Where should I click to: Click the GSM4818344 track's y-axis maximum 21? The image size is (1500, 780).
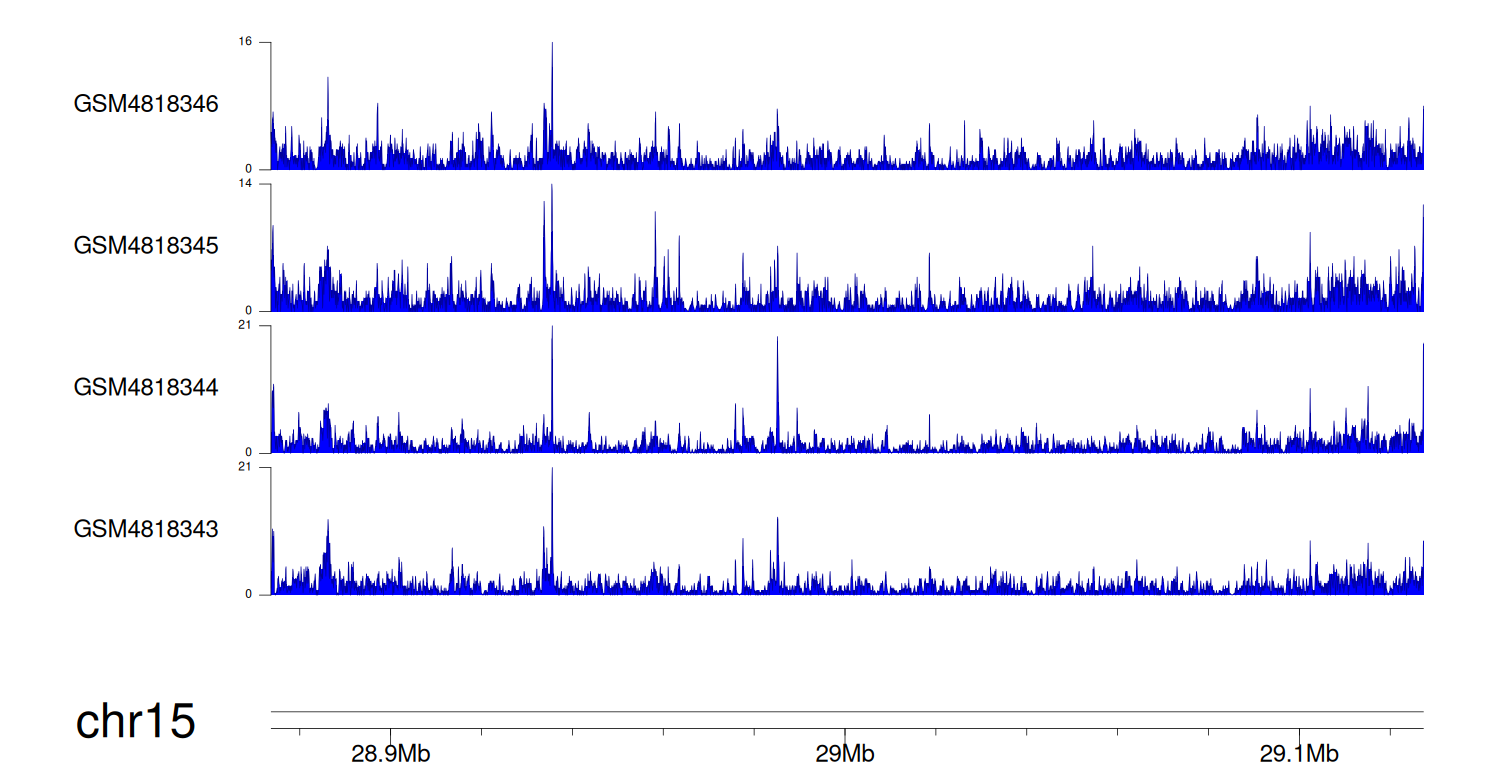tap(245, 326)
